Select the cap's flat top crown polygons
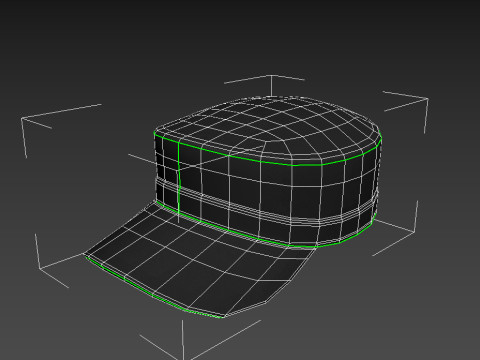Viewport: 480px width, 360px height. 268,128
